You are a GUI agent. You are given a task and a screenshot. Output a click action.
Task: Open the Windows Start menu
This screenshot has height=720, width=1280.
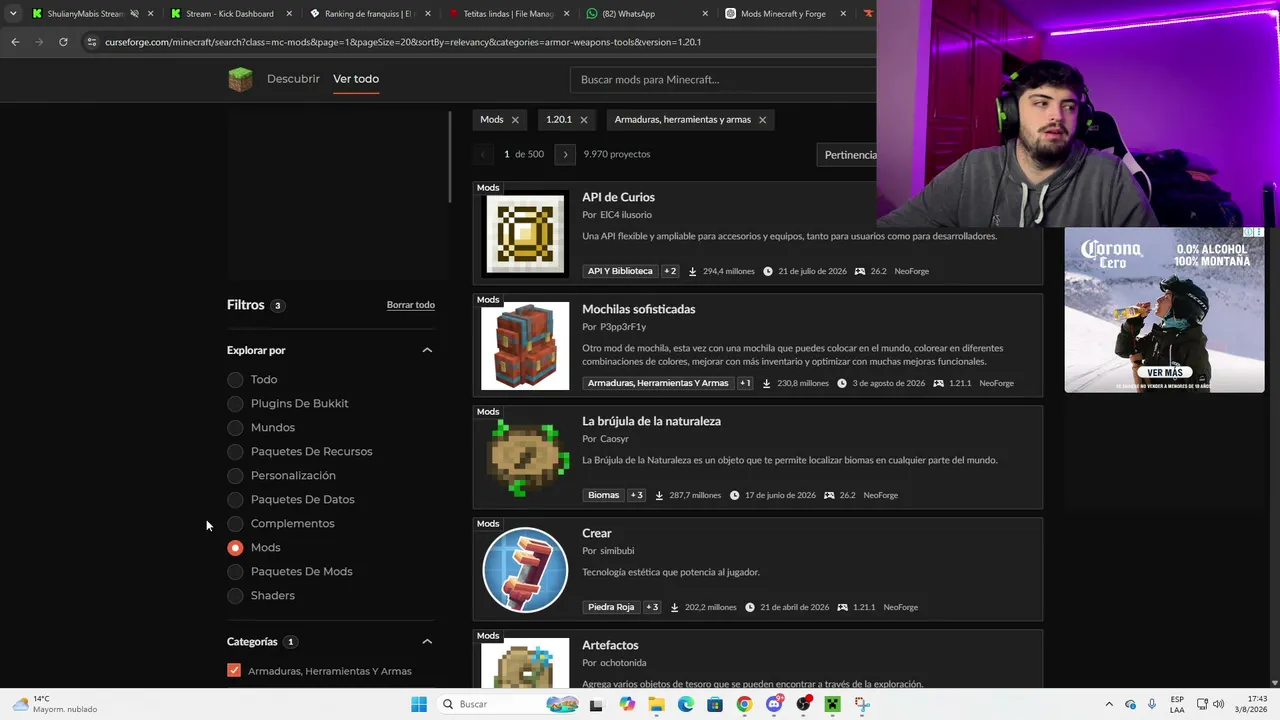pos(419,704)
